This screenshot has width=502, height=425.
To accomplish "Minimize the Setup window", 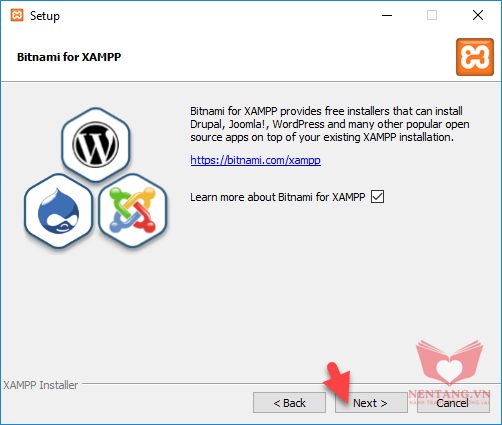I will [x=387, y=15].
